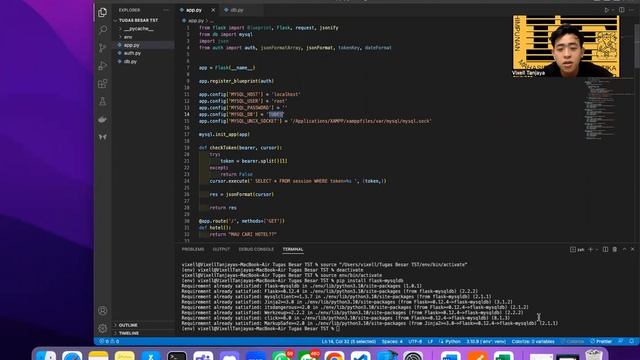The width and height of the screenshot is (640, 360).
Task: Open auth.py in the Explorer tree
Action: 132,53
